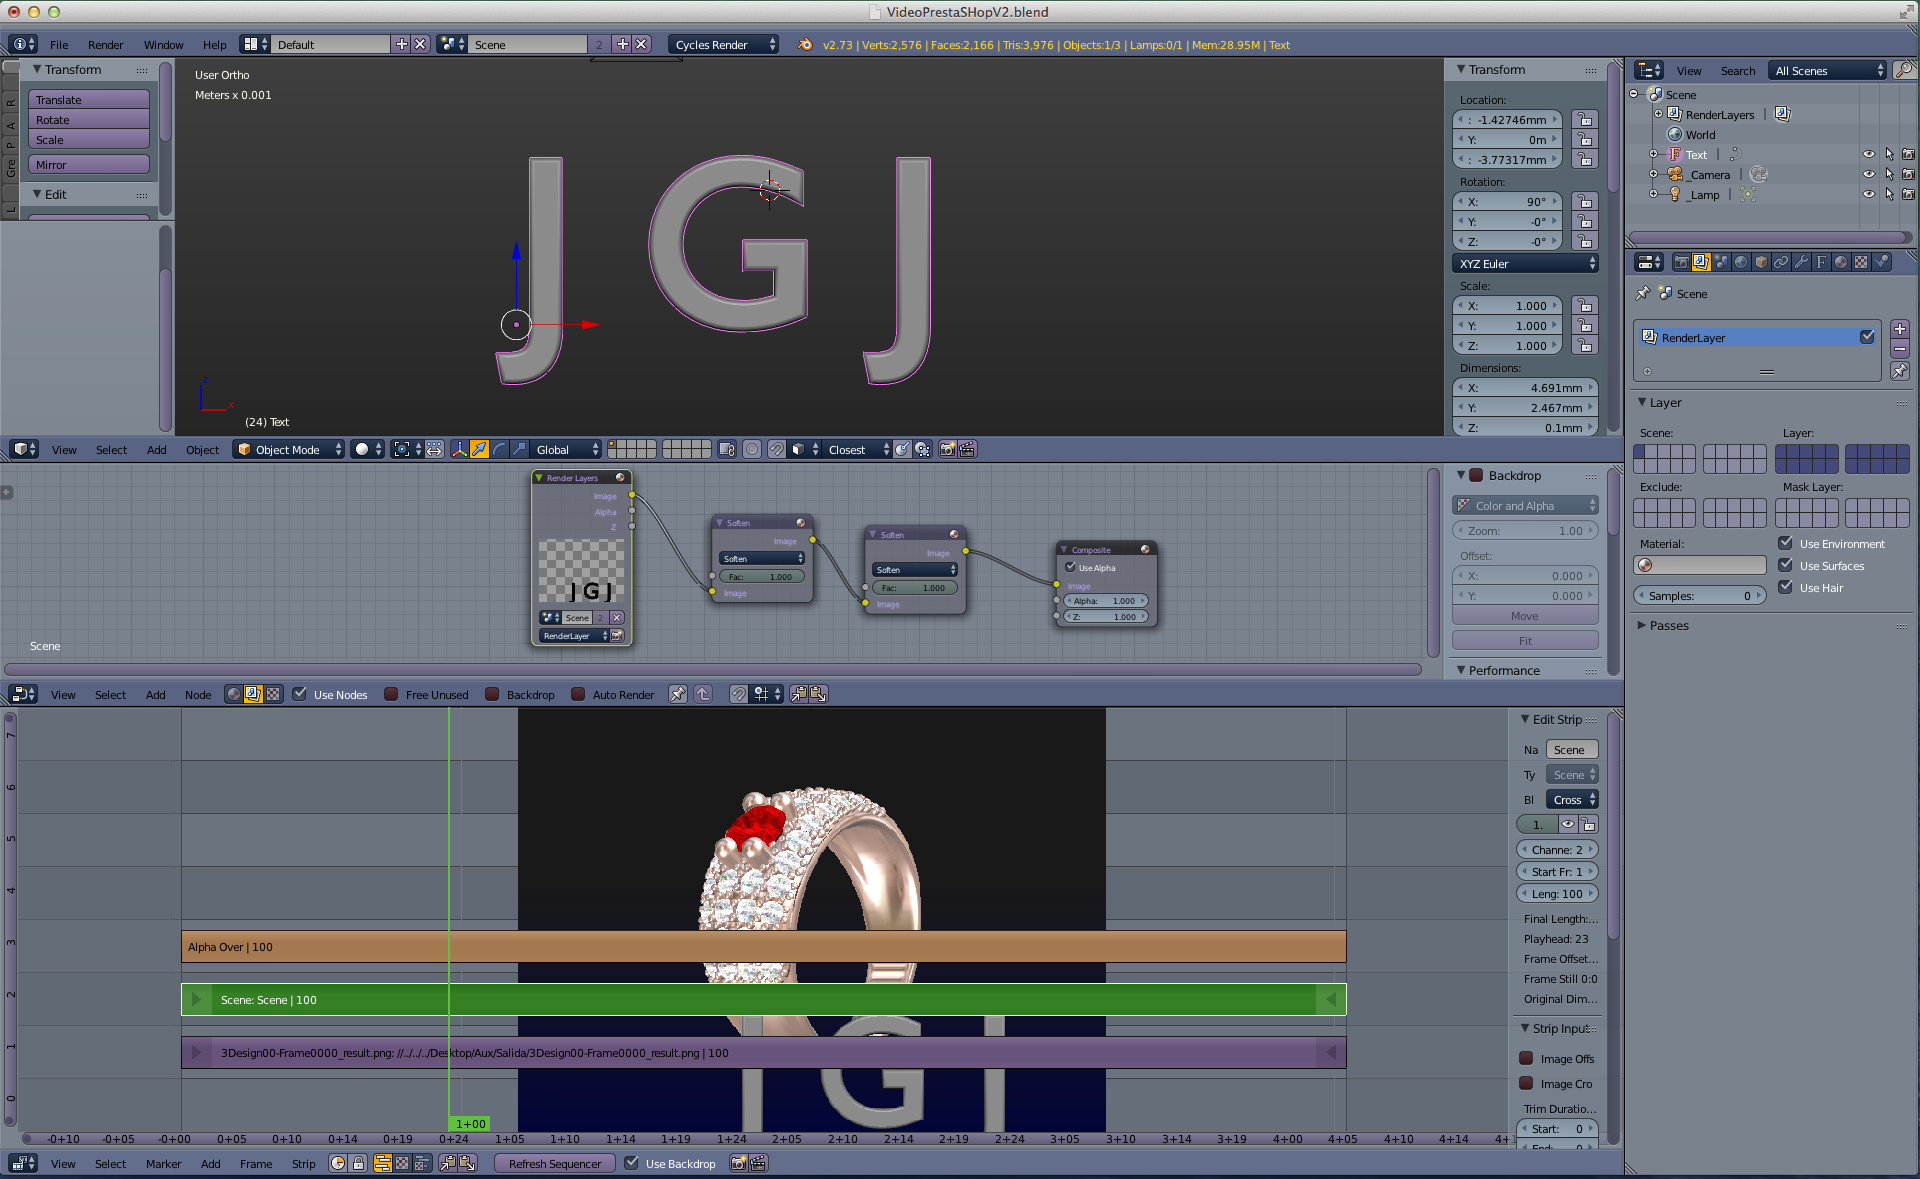Open the Texture checkerboard tab
Screen dimensions: 1920x1179
(1861, 262)
